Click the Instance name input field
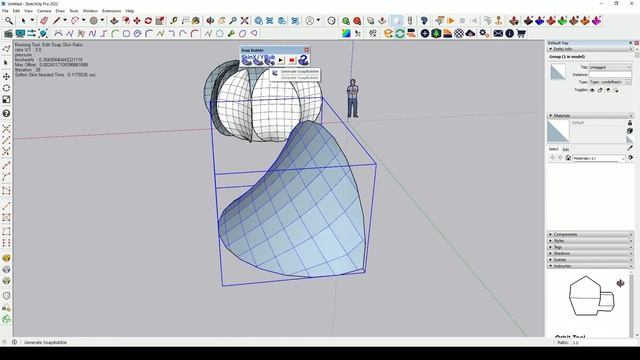Screen dimensions: 640x360 (610, 75)
